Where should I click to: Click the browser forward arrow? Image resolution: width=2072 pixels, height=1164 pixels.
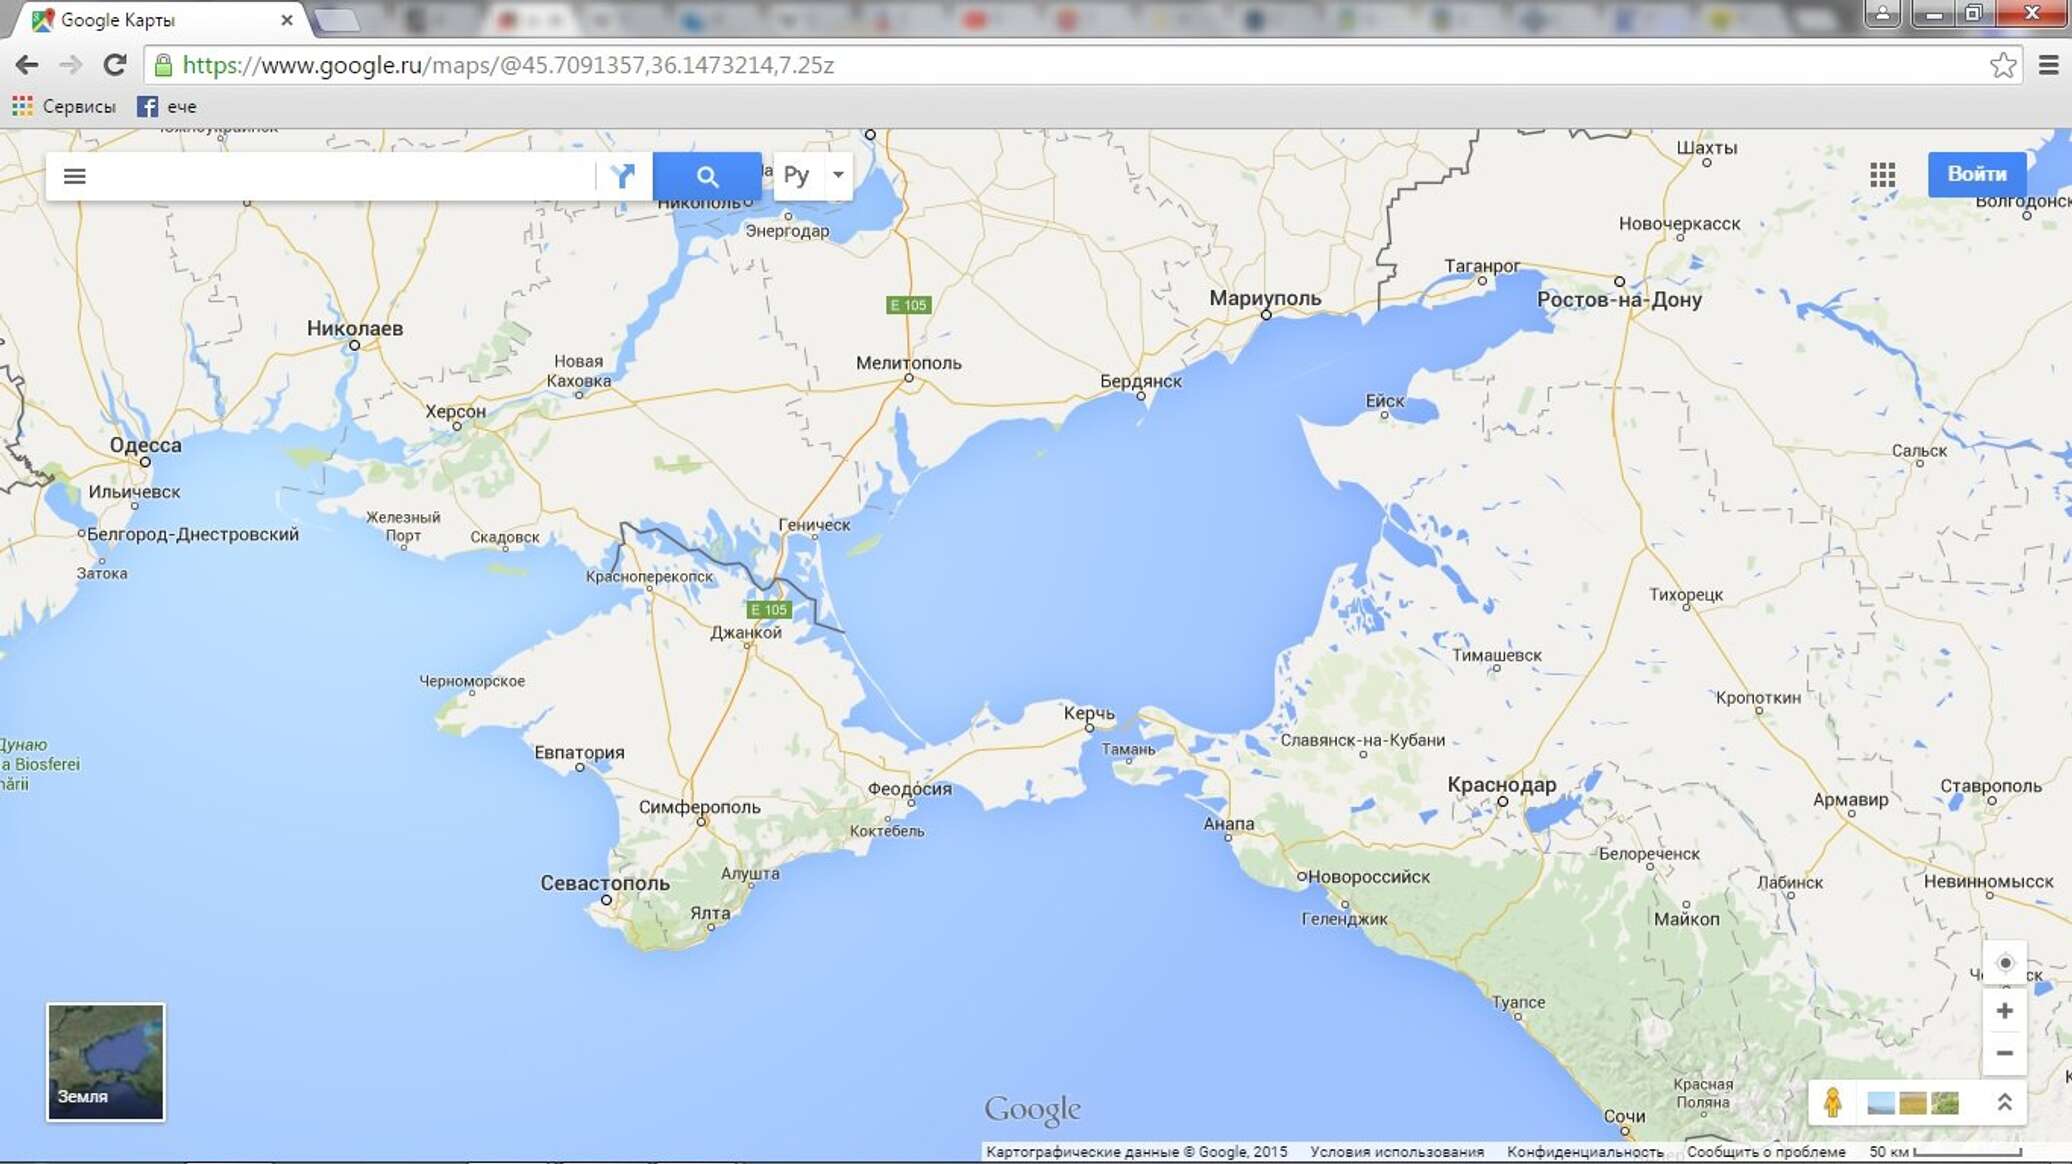pyautogui.click(x=70, y=65)
